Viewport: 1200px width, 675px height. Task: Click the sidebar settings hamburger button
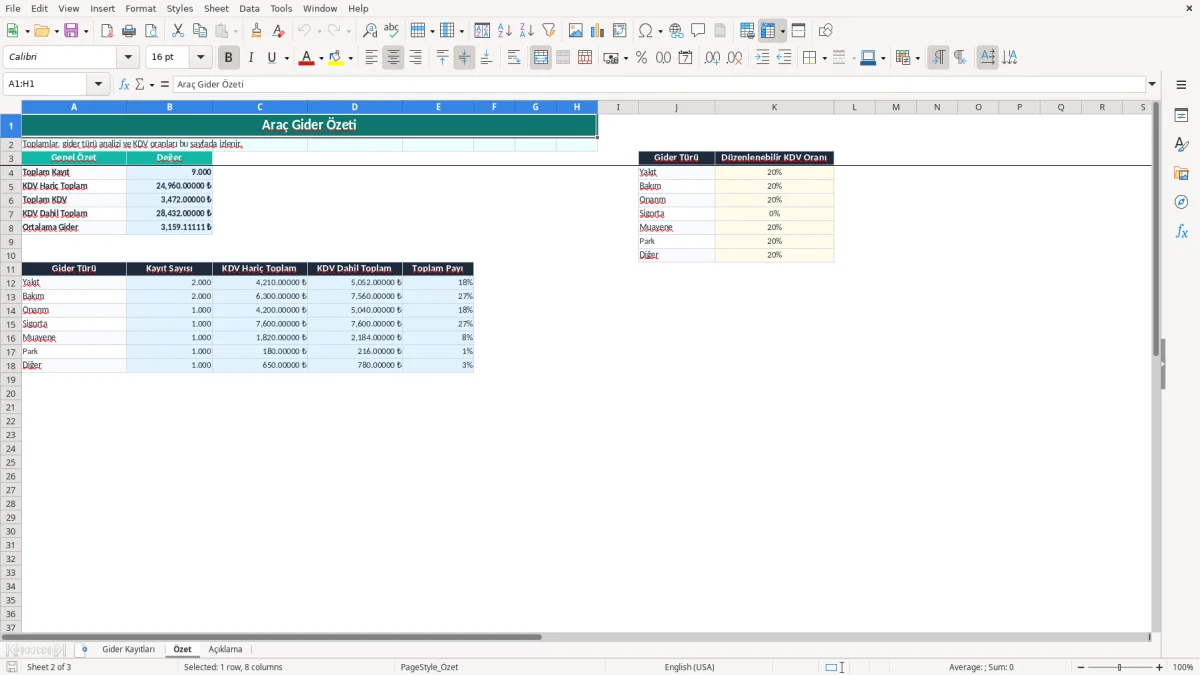coord(1181,85)
